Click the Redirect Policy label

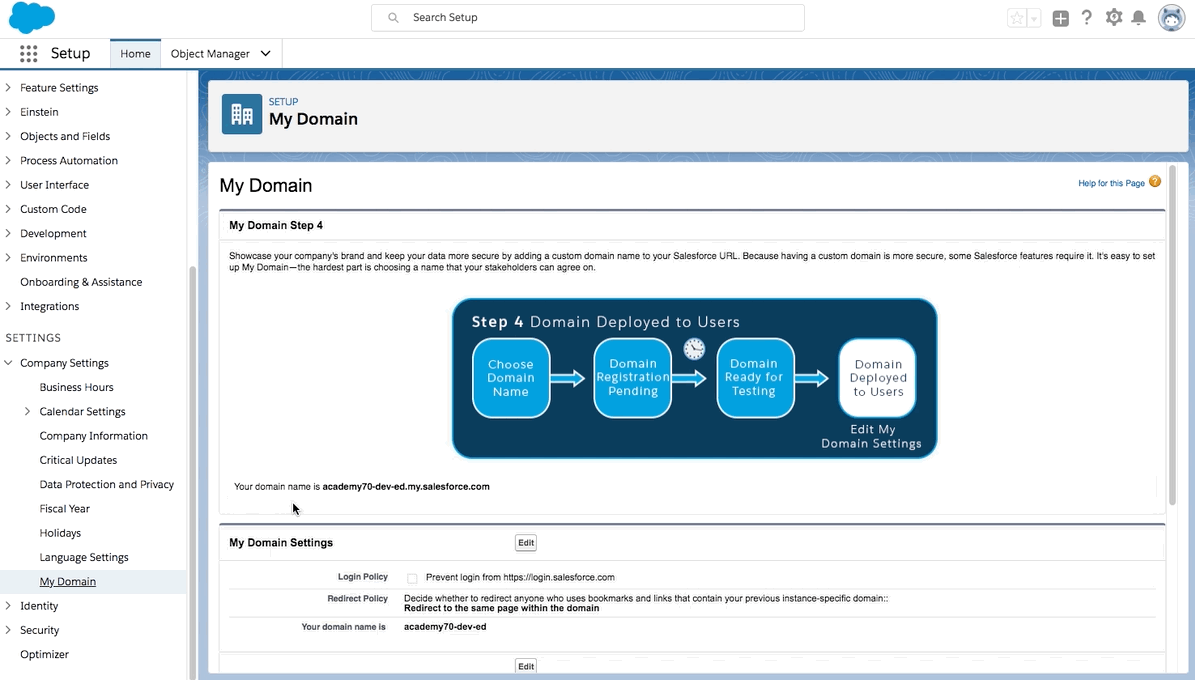[357, 598]
